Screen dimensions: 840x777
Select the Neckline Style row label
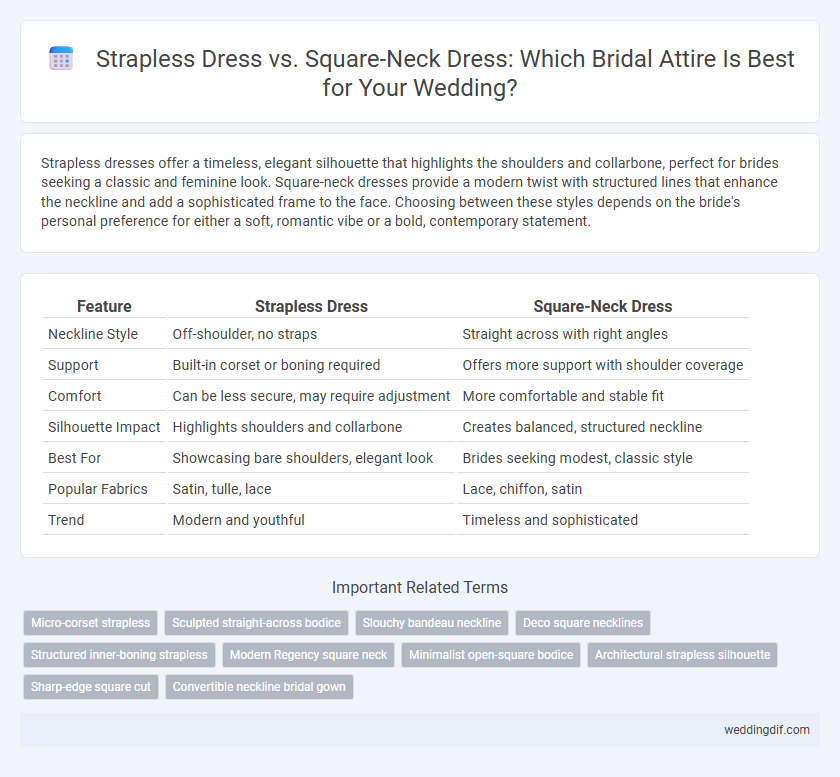93,334
